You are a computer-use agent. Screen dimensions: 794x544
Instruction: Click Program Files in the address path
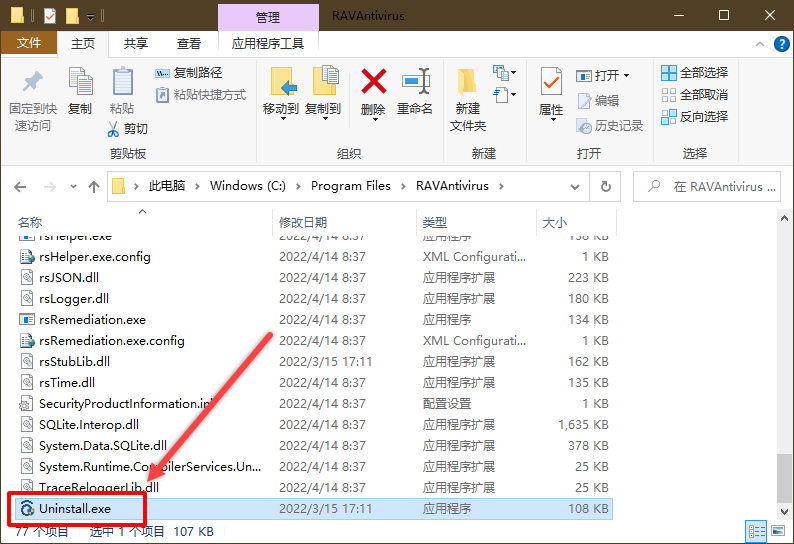350,186
